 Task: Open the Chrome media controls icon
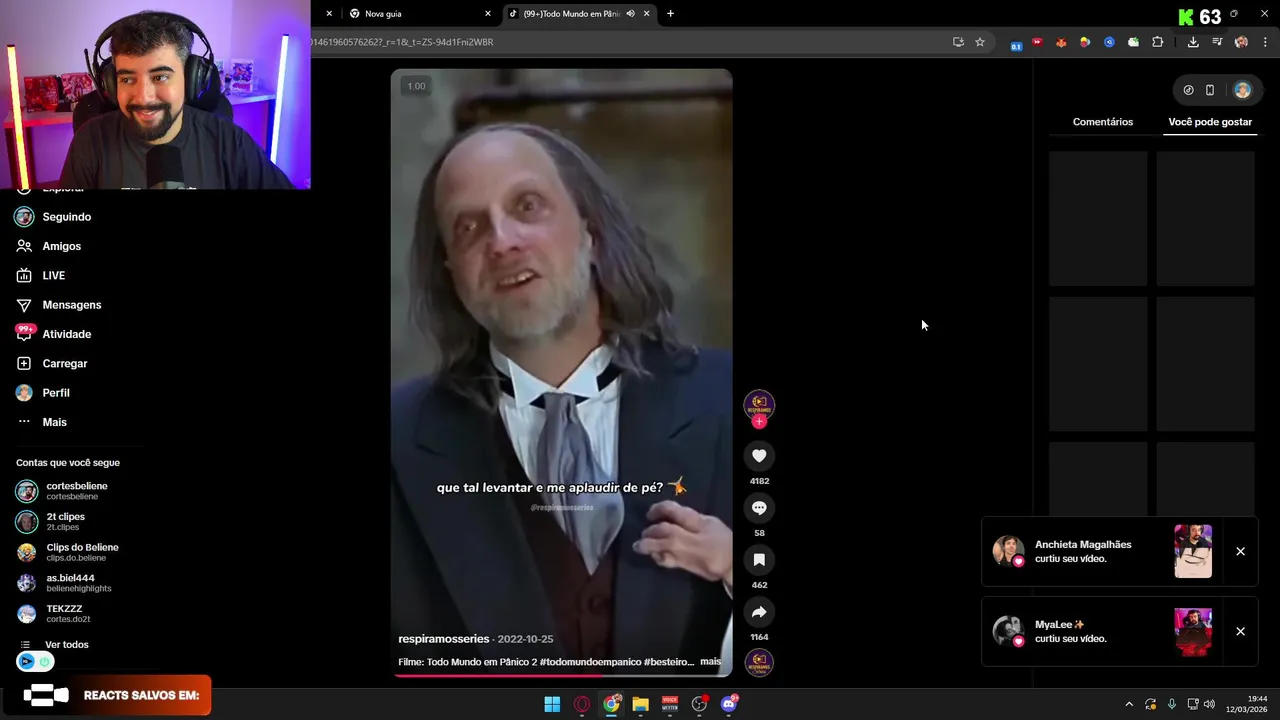1217,42
